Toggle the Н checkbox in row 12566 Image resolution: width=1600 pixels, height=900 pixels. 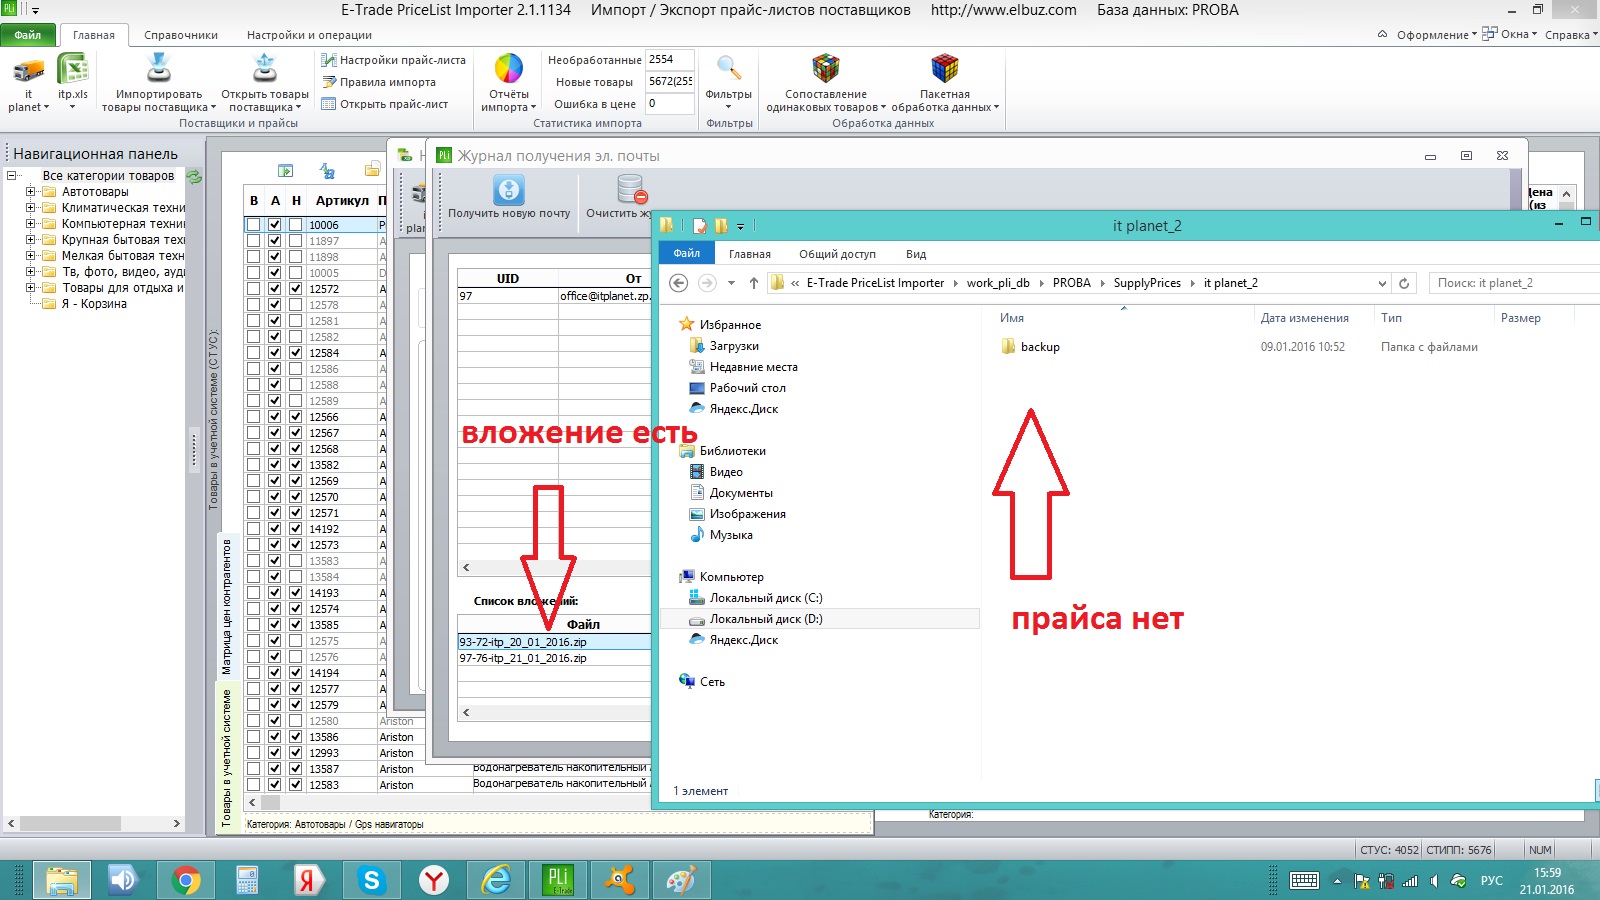tap(295, 417)
